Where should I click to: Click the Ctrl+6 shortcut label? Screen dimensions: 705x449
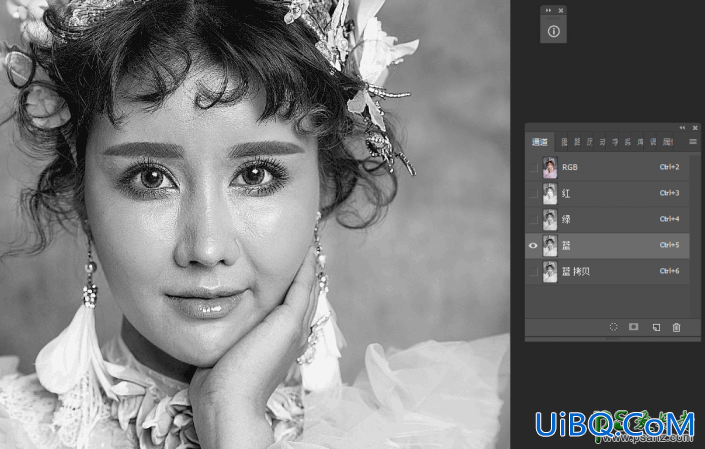669,271
